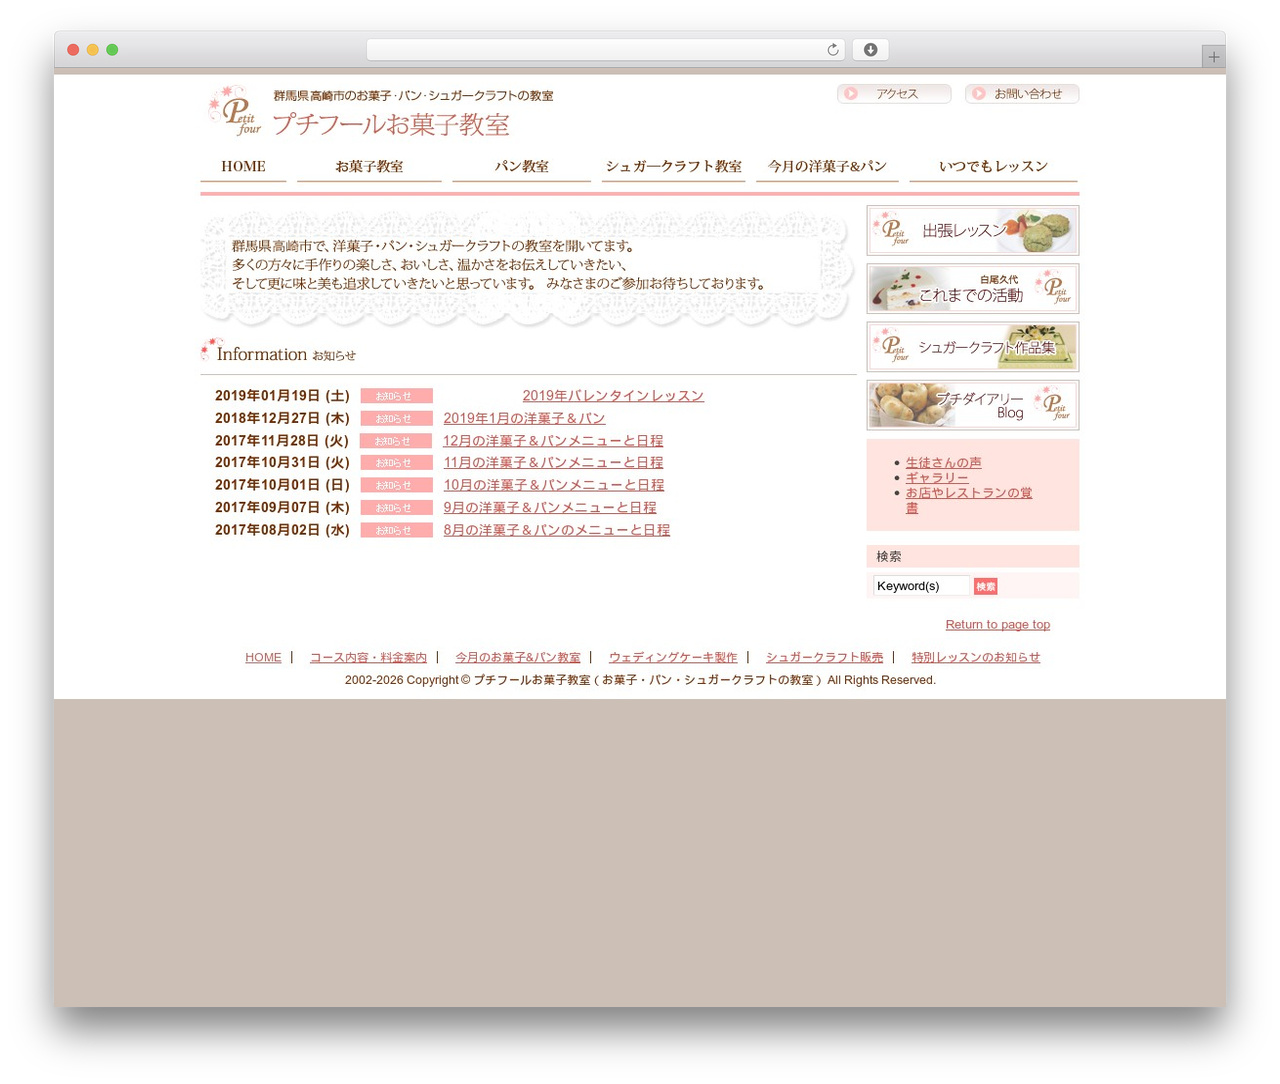Select シュガークラフト教室 in navigation

(673, 167)
